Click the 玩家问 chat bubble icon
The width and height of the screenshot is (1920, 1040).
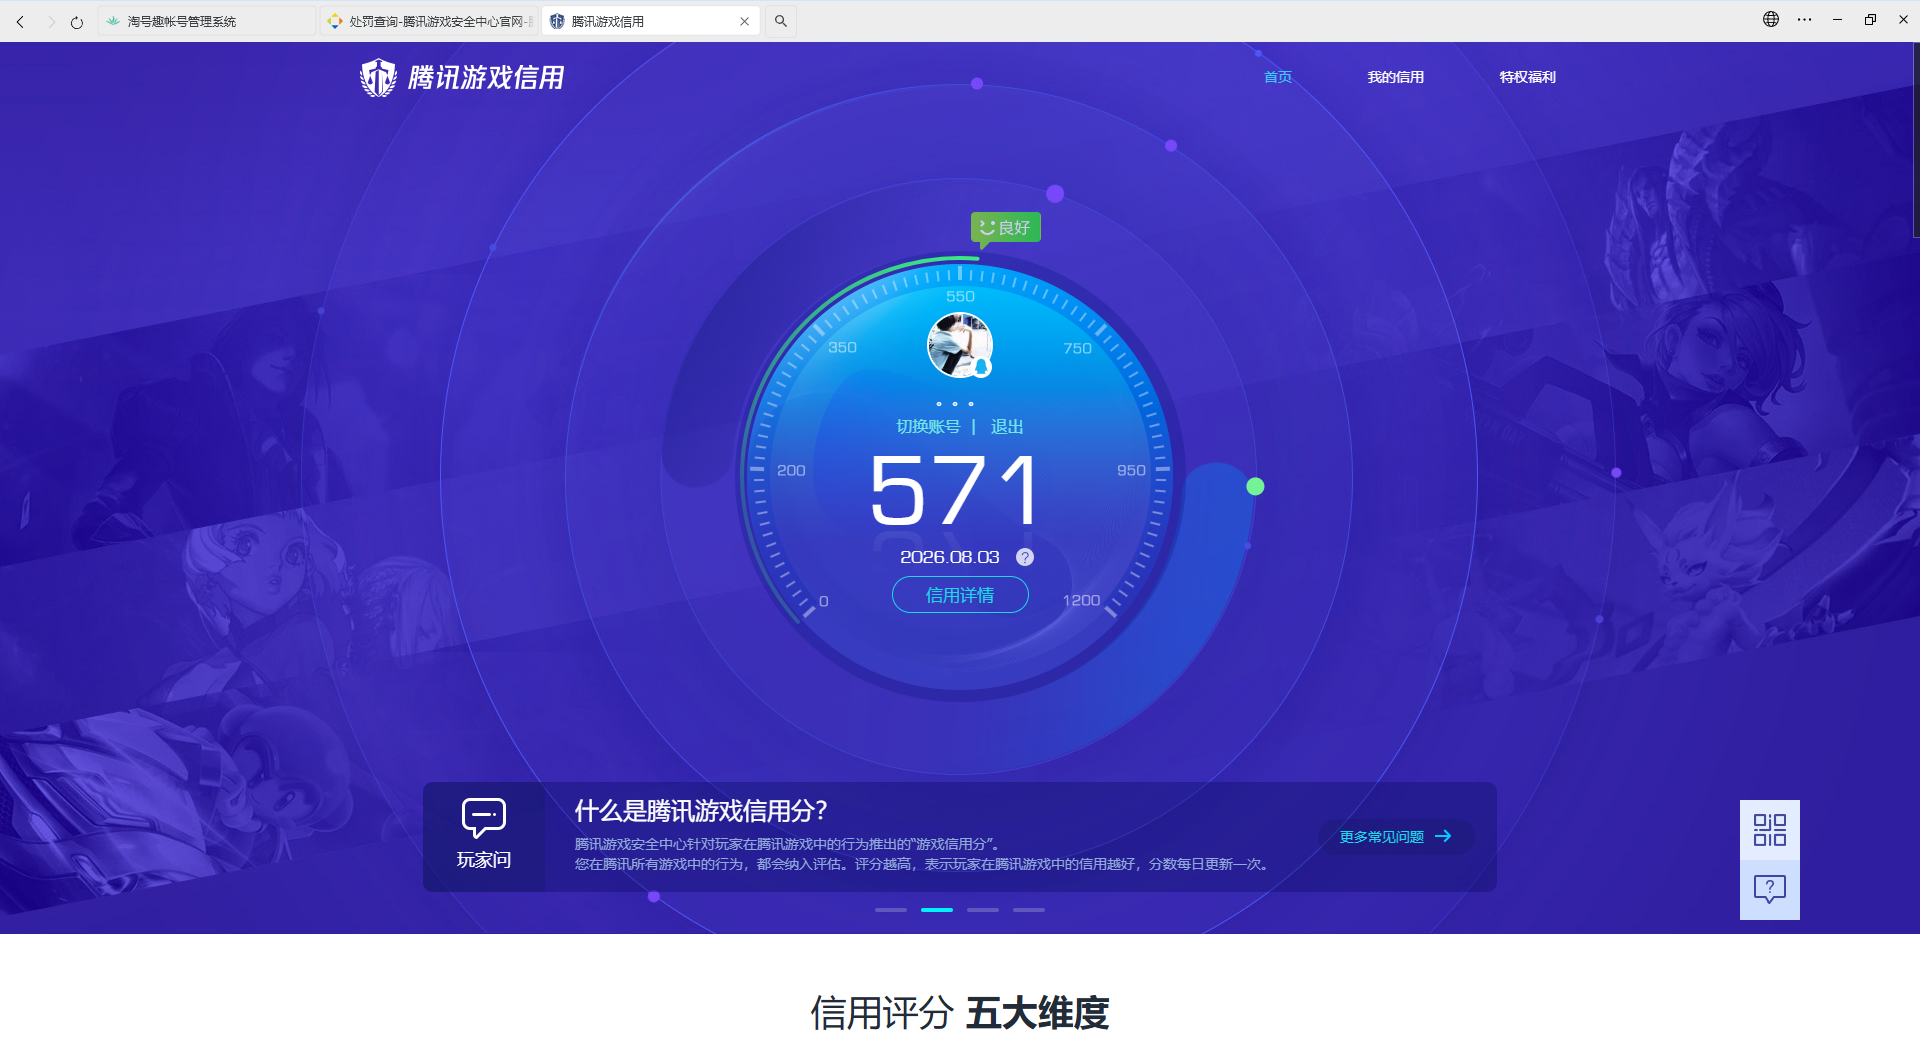tap(484, 817)
